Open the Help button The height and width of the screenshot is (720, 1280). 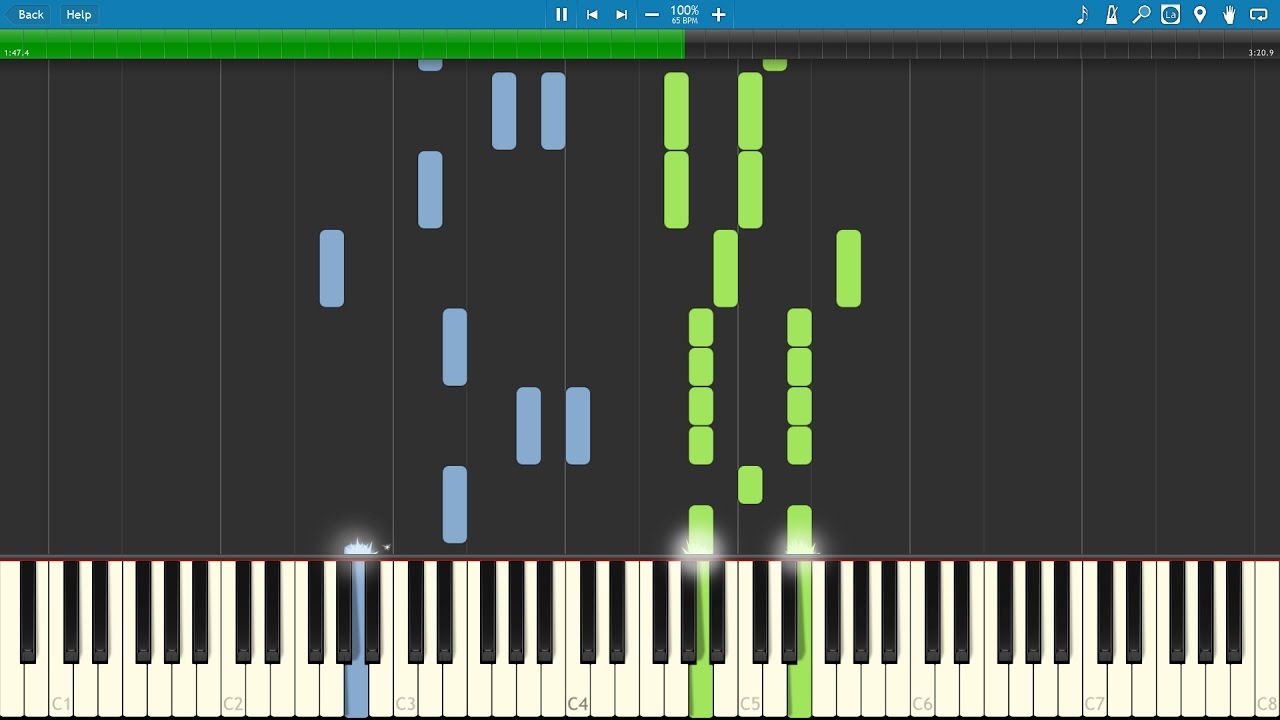click(x=79, y=14)
